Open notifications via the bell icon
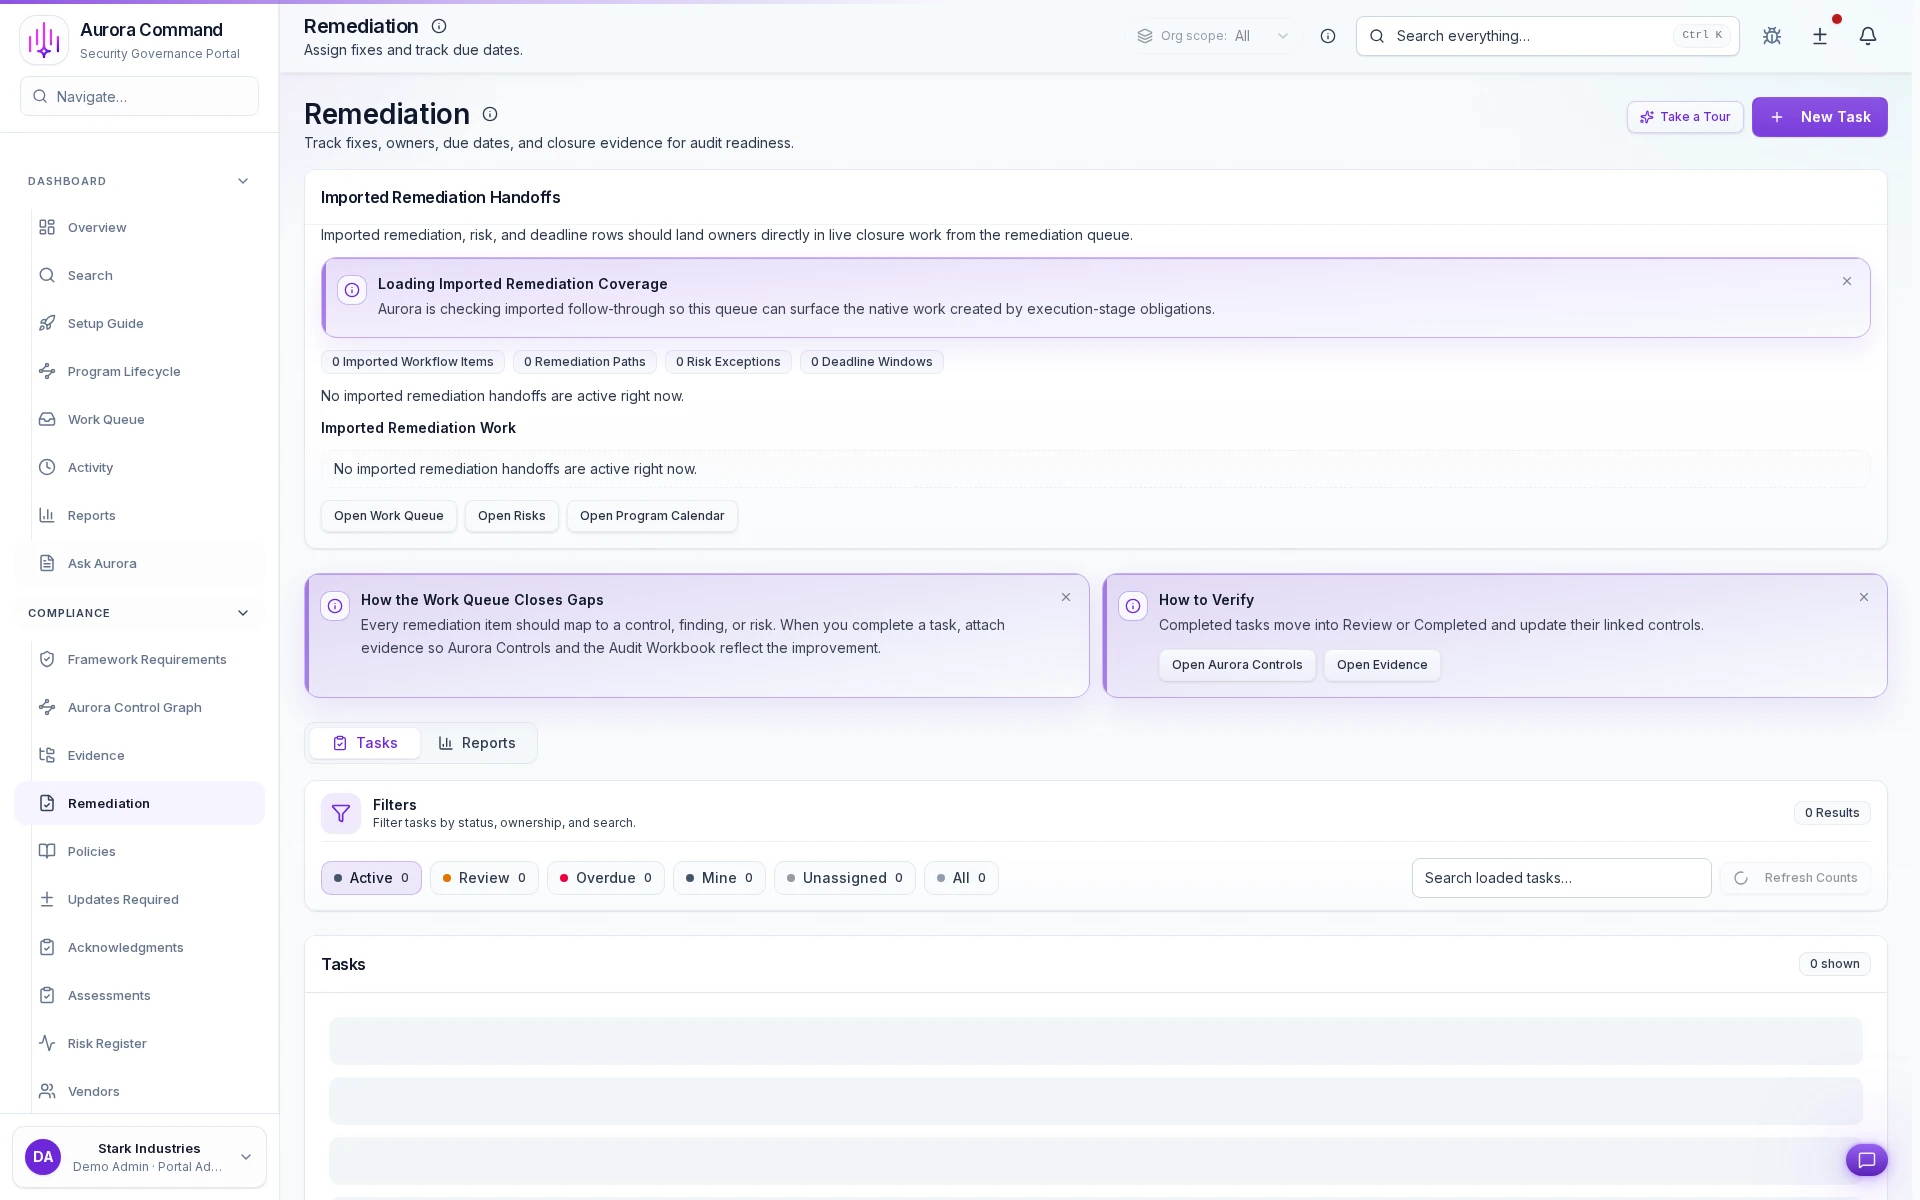Screen dimensions: 1920x1200 1868,36
